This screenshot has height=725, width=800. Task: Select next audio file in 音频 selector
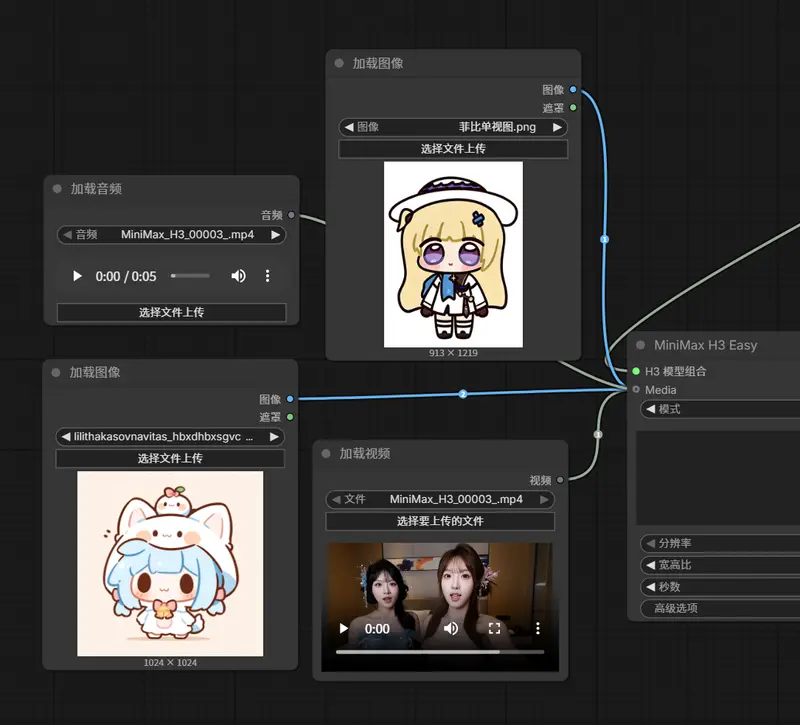(x=276, y=235)
